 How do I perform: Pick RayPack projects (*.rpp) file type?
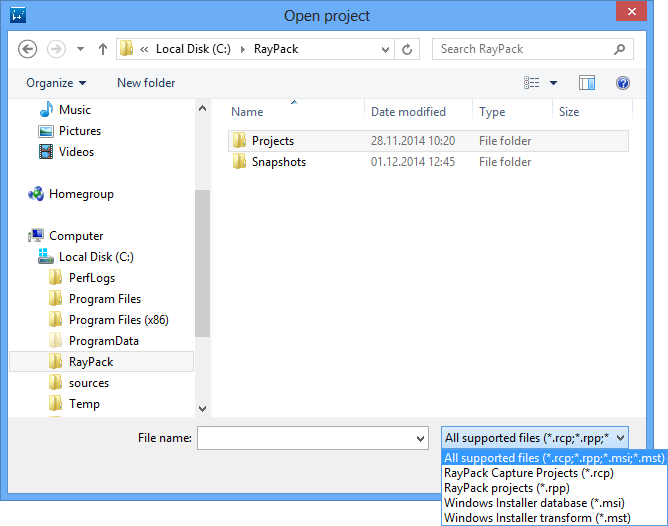(x=507, y=488)
